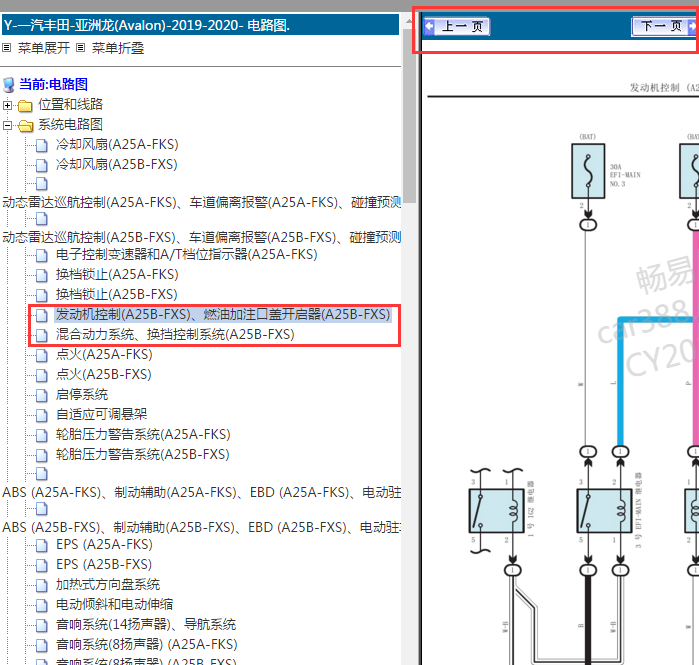Click page icon beside 点火(A25A-FKS)

click(41, 356)
